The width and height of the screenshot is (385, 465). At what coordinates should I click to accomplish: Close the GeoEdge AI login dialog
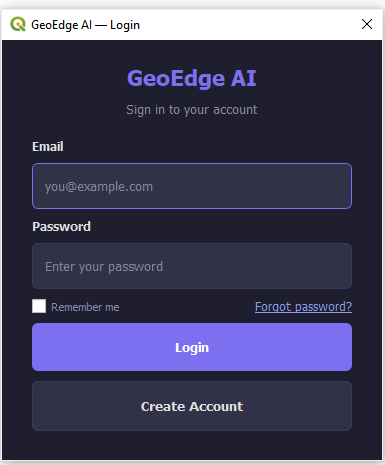367,24
